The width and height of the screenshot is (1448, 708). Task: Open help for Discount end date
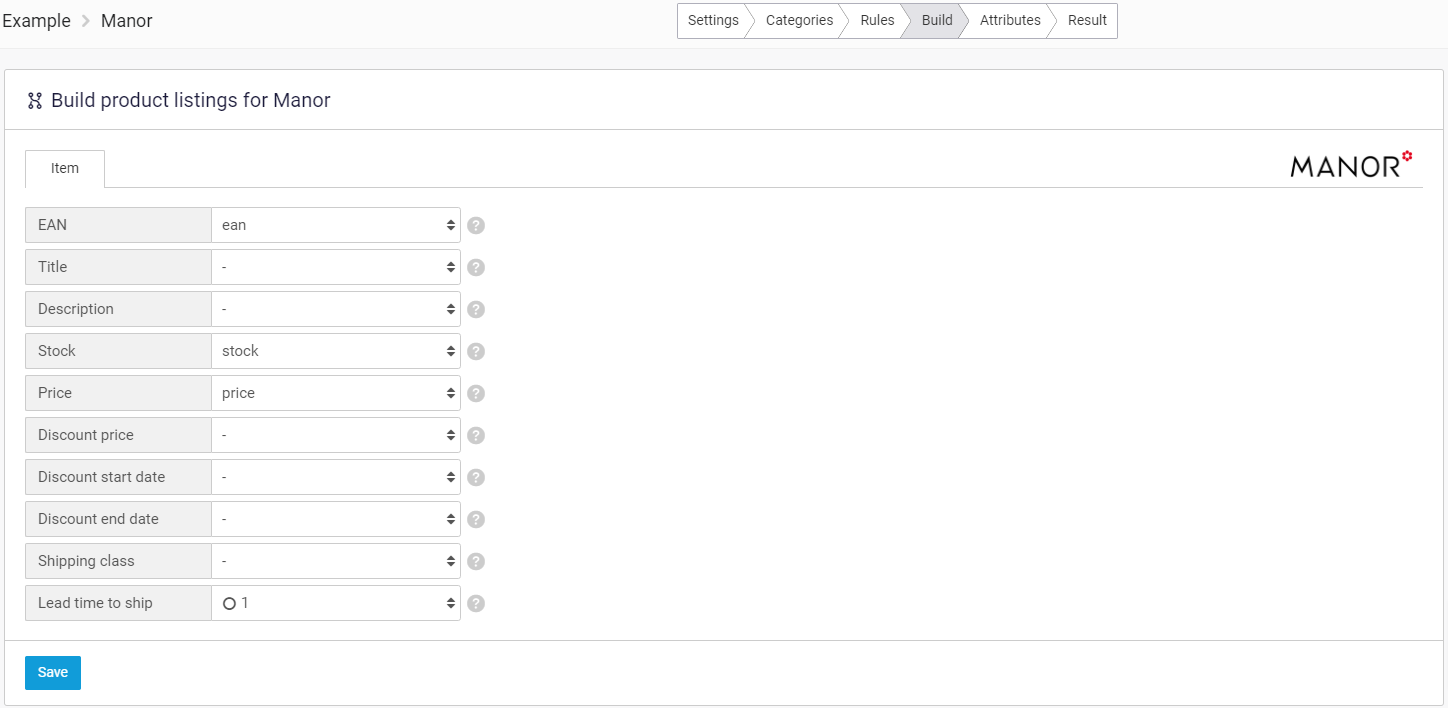tap(475, 519)
